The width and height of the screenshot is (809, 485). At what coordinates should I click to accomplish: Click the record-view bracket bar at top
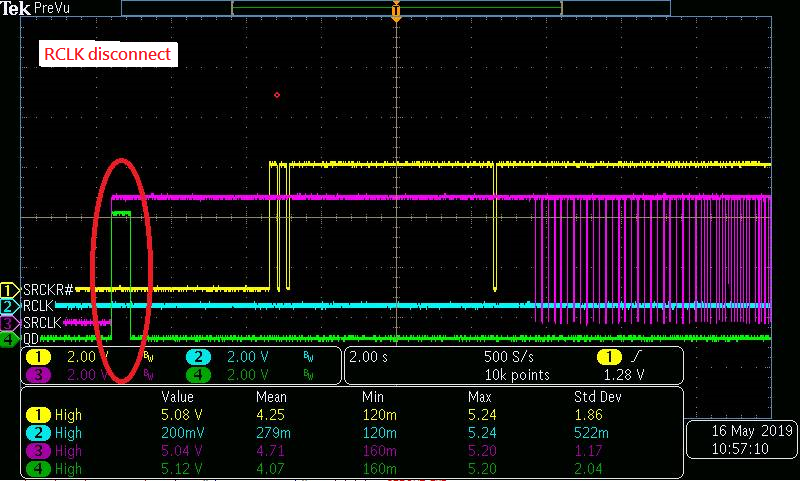396,8
